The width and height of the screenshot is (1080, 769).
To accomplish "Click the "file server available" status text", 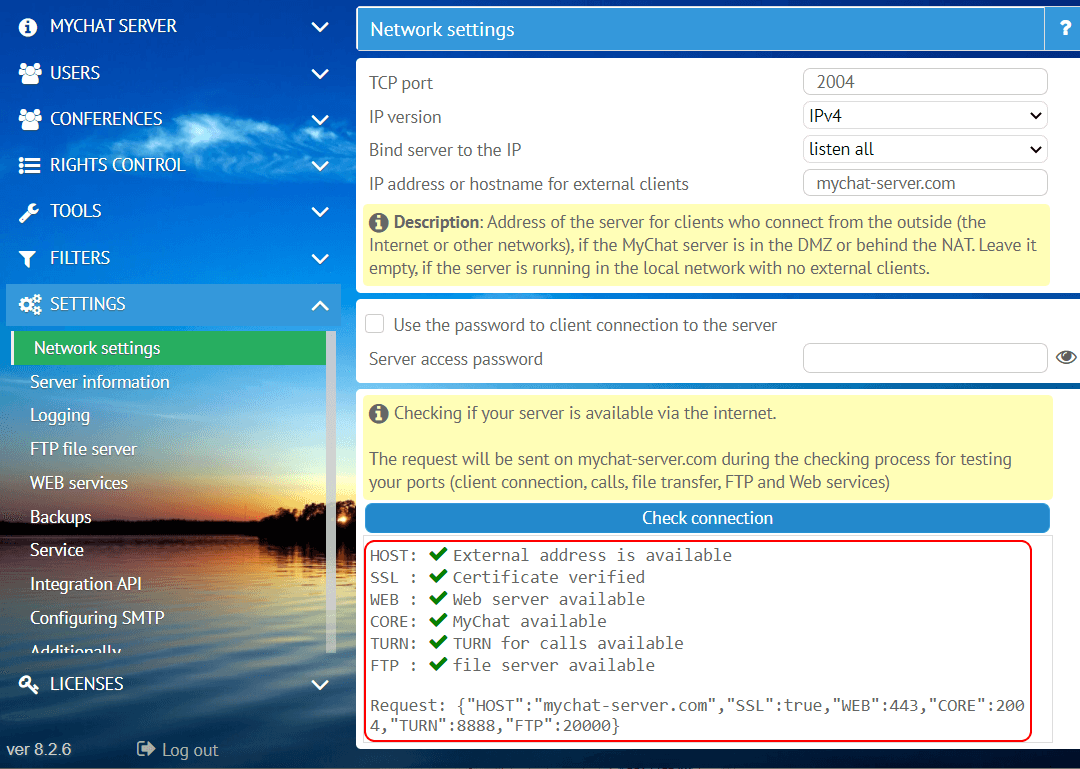I will pyautogui.click(x=554, y=666).
